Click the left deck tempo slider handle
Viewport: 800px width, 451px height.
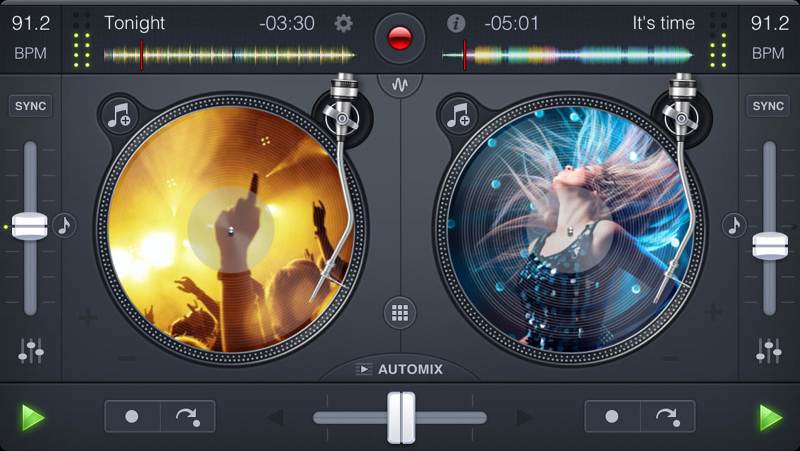30,226
